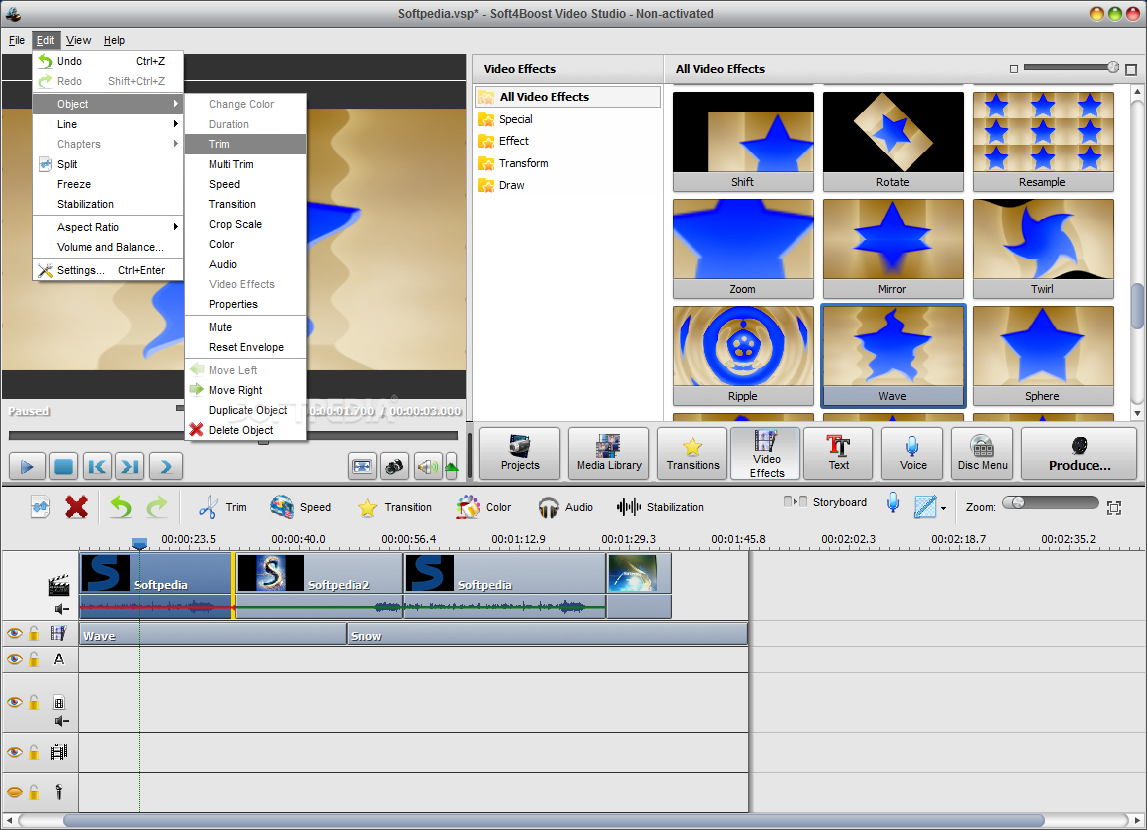Choose Delete Object menu entry
The height and width of the screenshot is (830, 1147).
[x=246, y=430]
